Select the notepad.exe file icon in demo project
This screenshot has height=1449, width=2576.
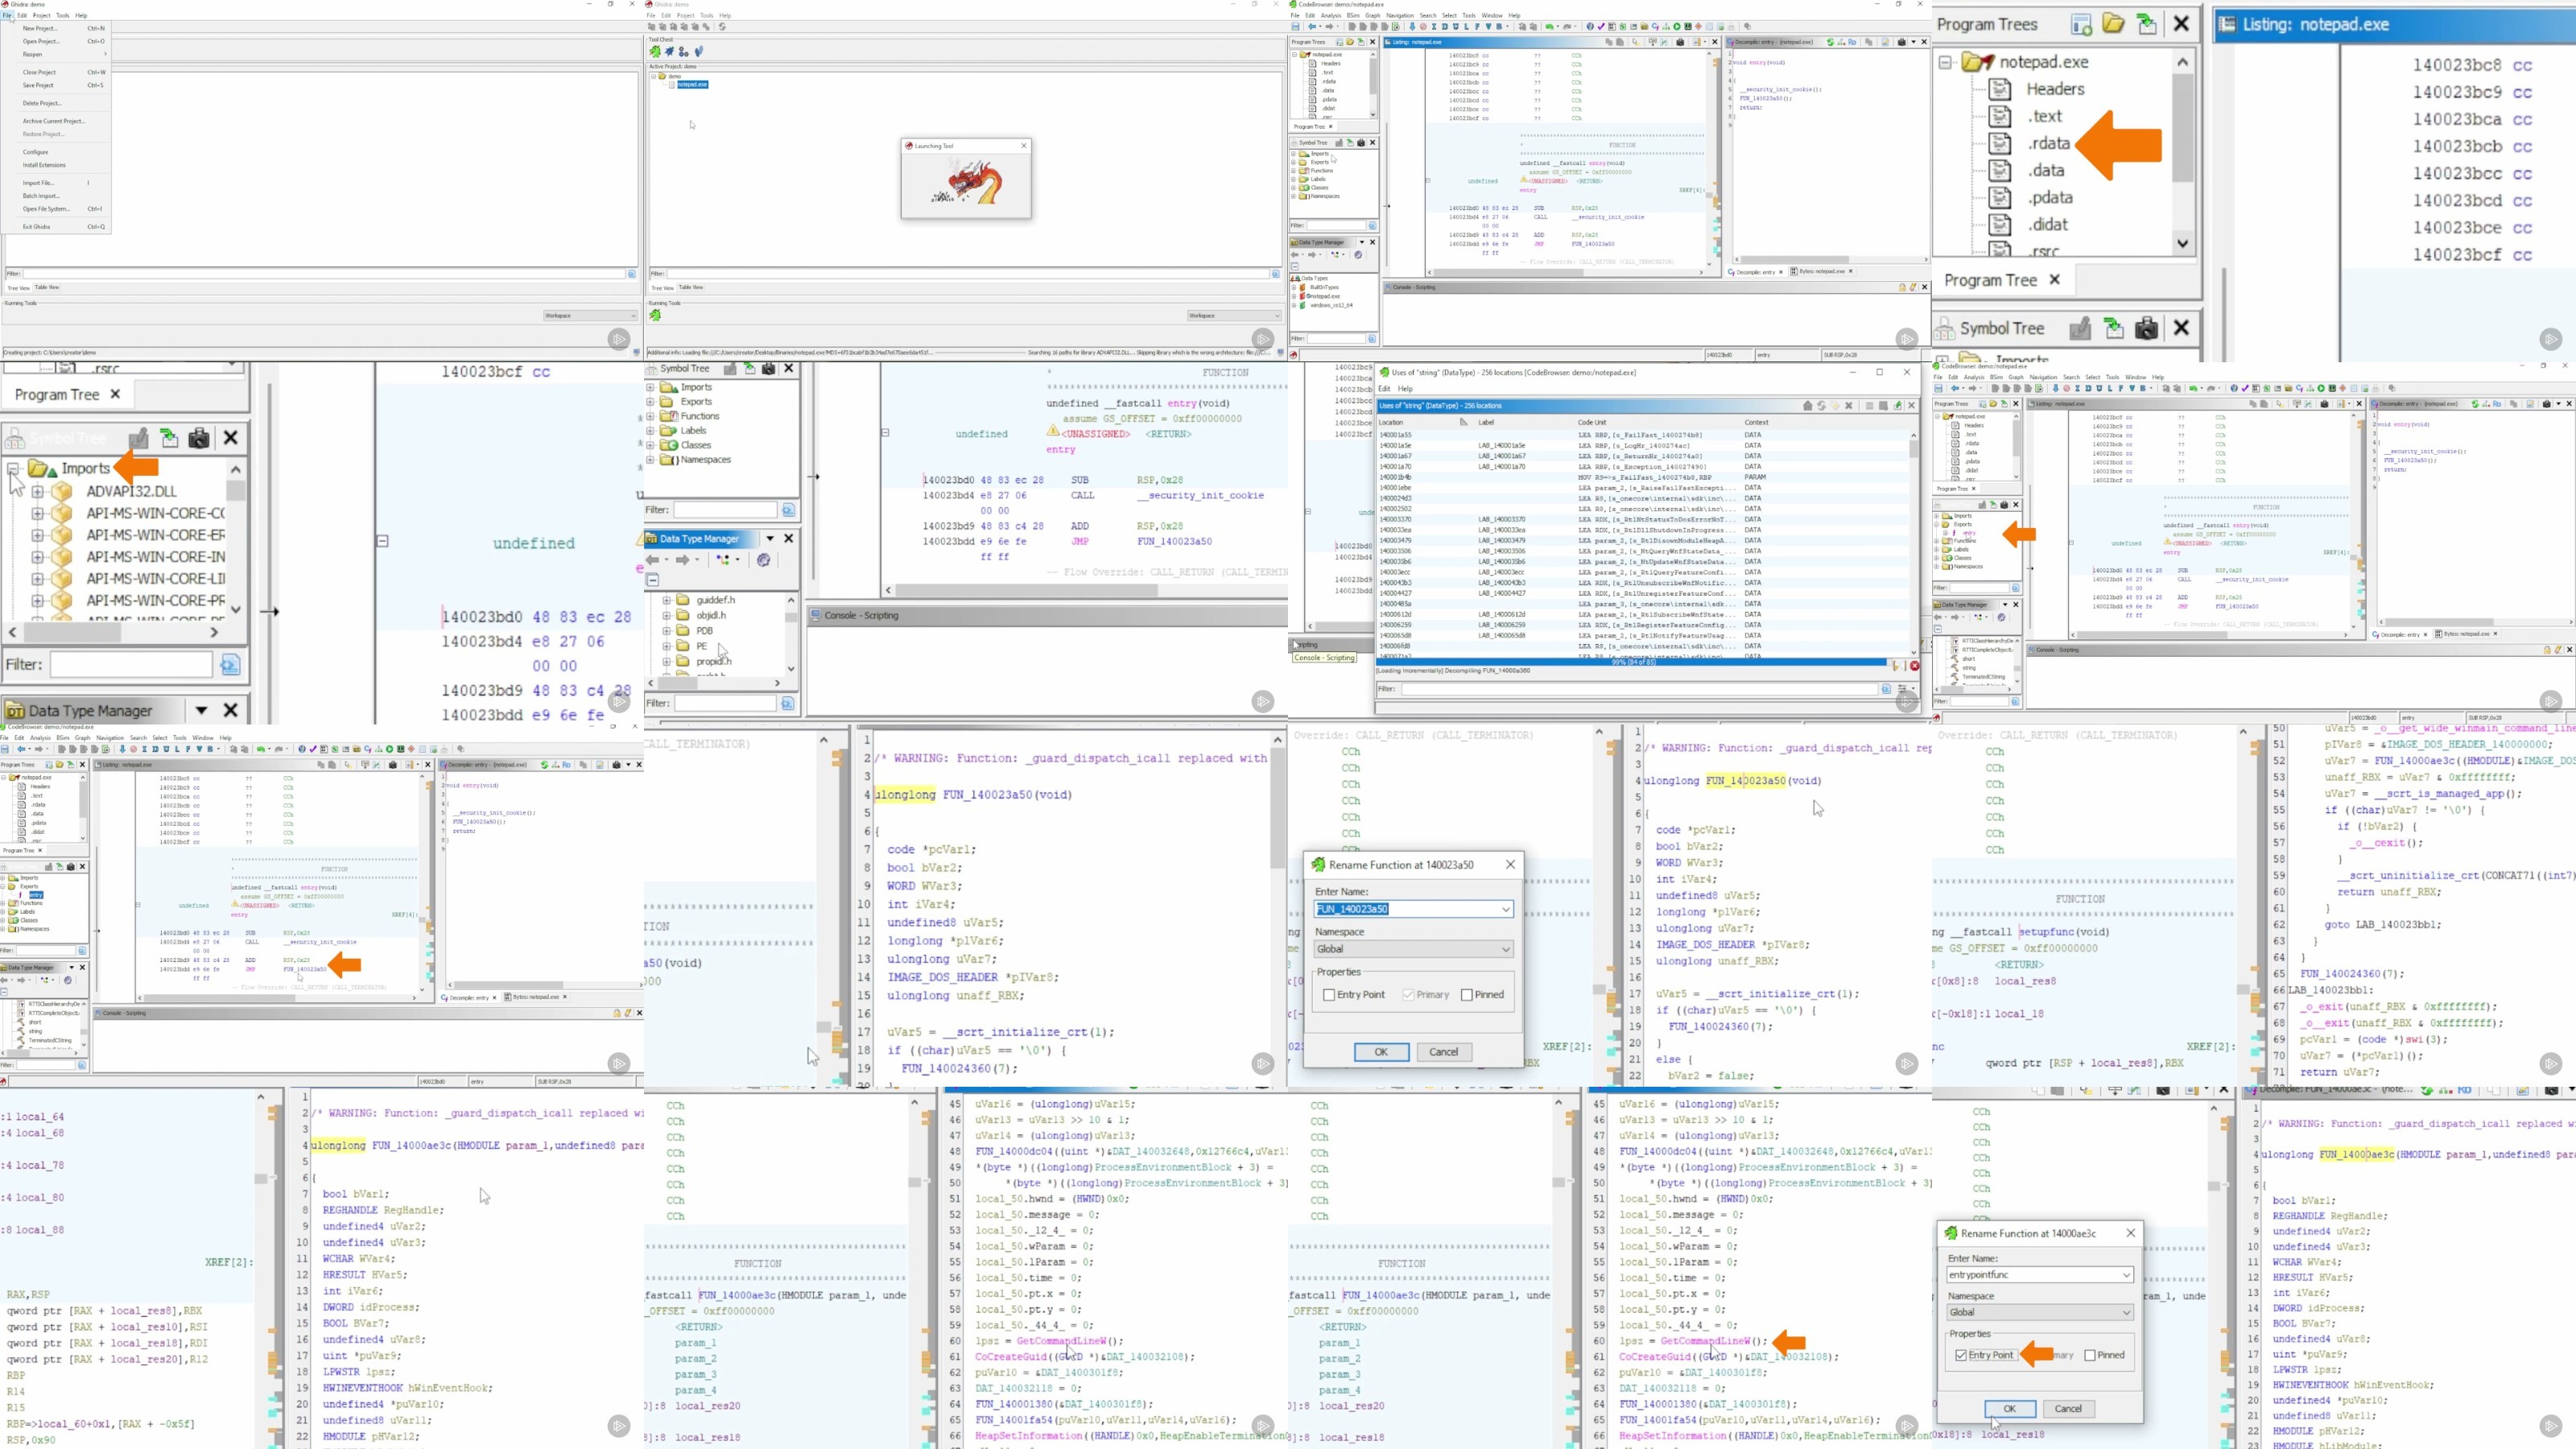673,85
